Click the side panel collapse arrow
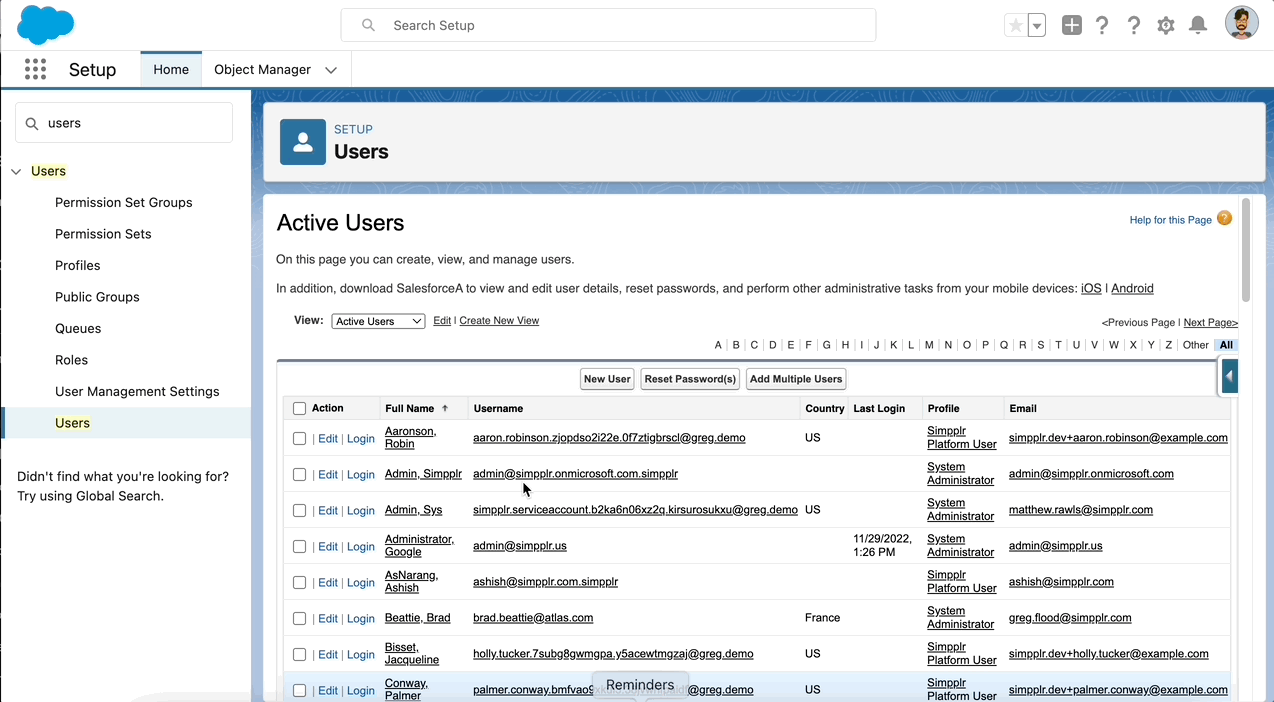Image resolution: width=1274 pixels, height=702 pixels. (x=1229, y=377)
